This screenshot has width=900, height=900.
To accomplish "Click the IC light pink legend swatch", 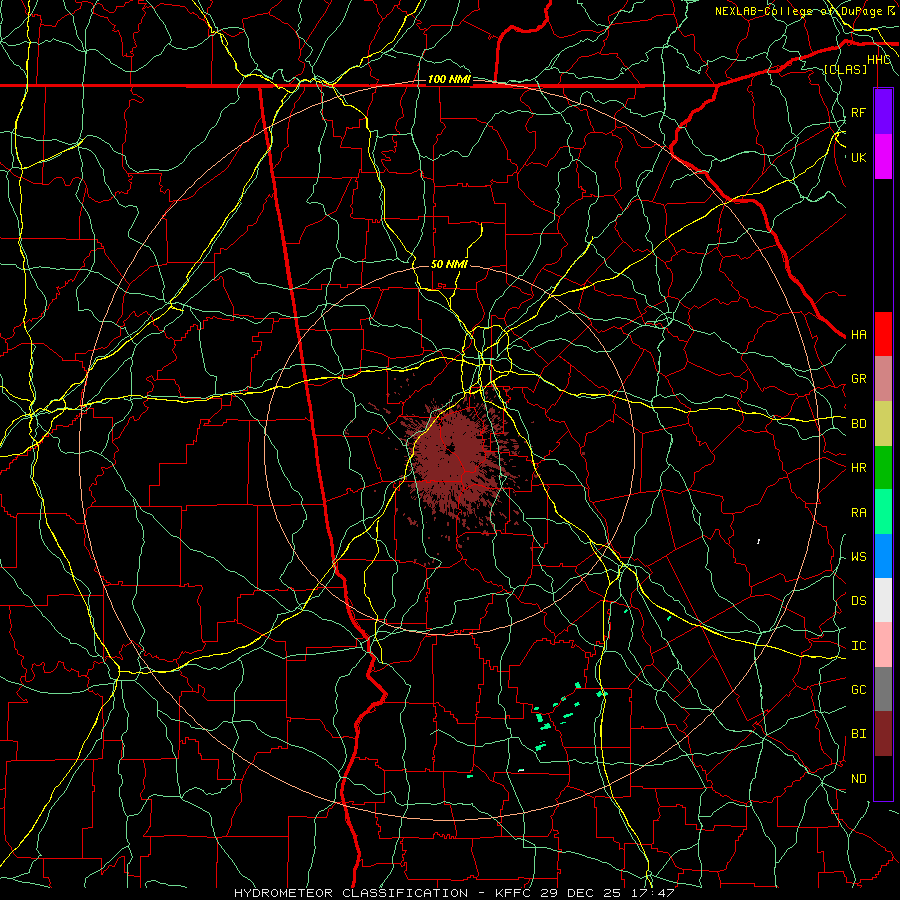I will pyautogui.click(x=883, y=645).
